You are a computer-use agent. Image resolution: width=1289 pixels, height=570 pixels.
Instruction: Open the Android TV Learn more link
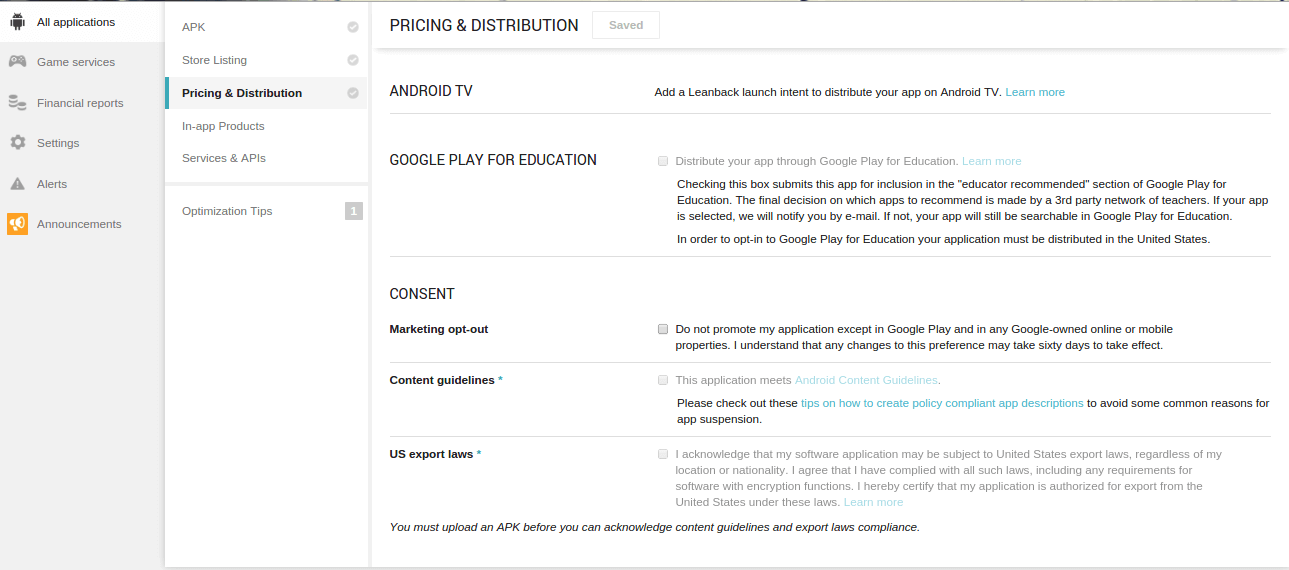pos(1035,92)
